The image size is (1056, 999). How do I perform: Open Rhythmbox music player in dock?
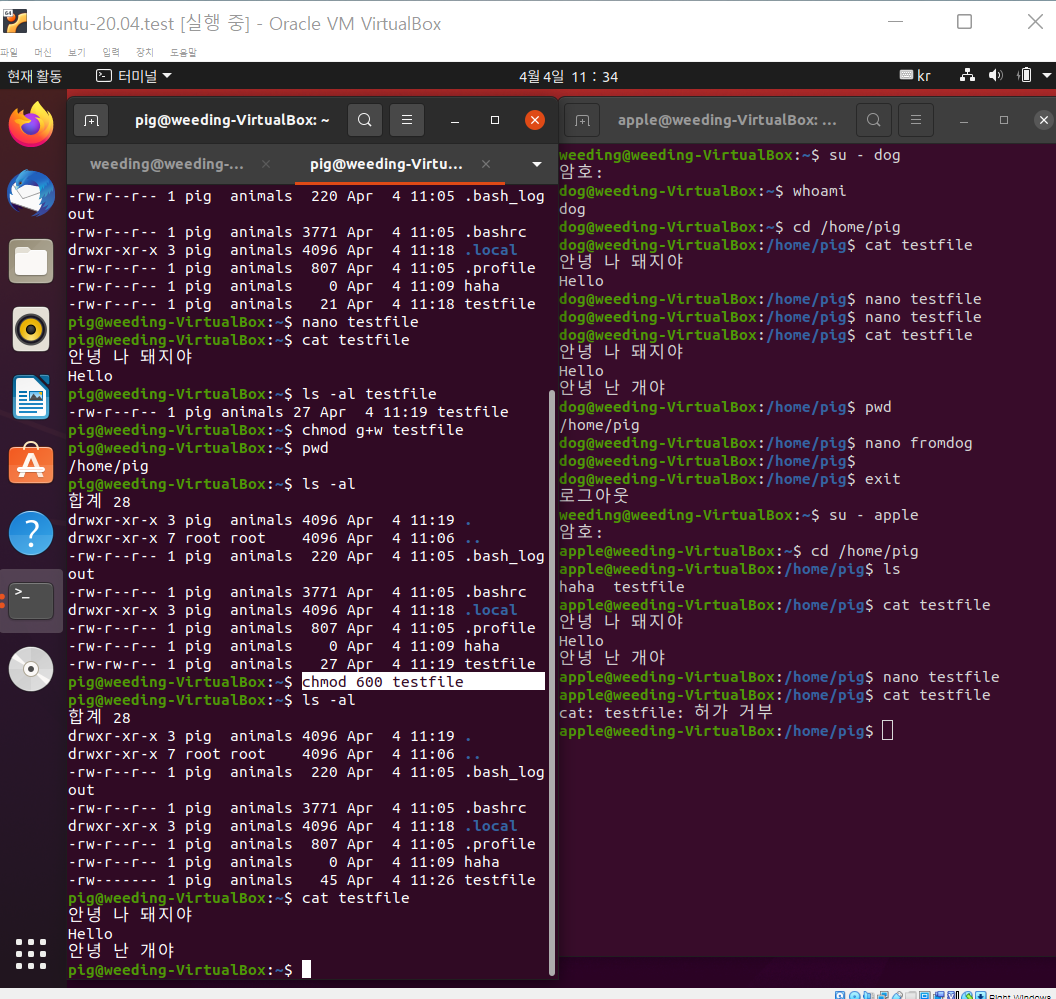[31, 329]
